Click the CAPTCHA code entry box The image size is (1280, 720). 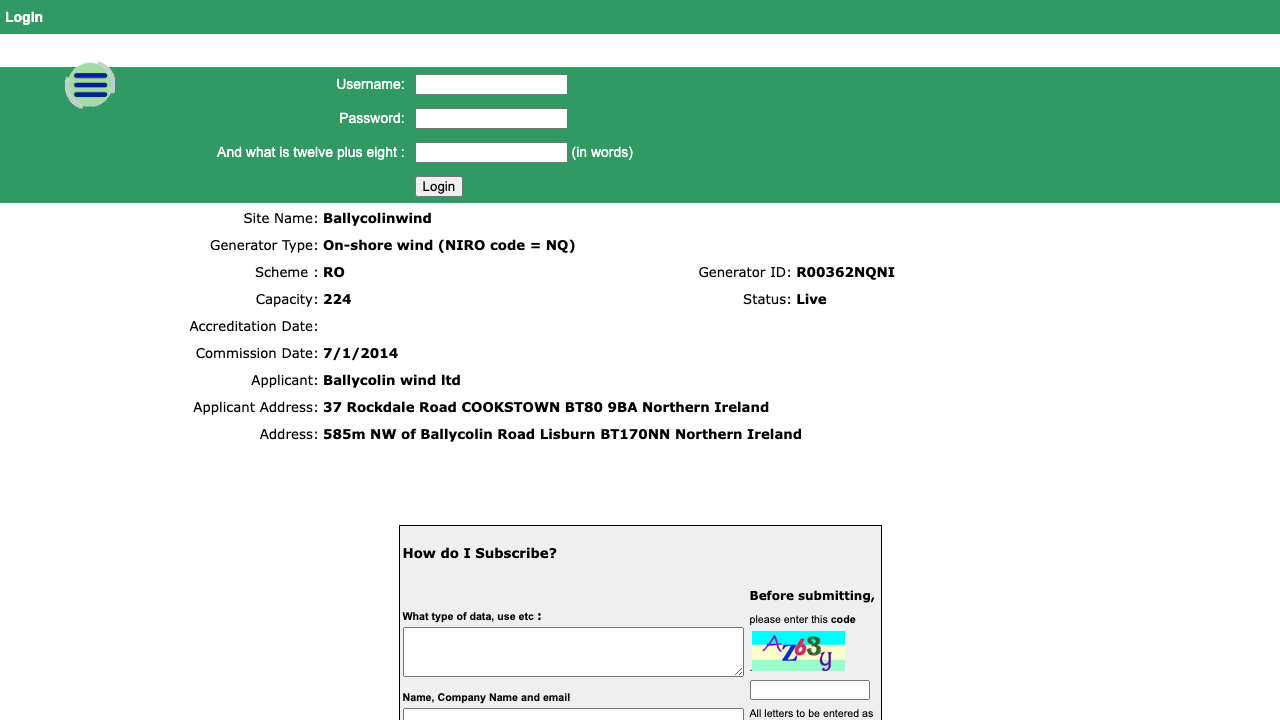pyautogui.click(x=809, y=689)
